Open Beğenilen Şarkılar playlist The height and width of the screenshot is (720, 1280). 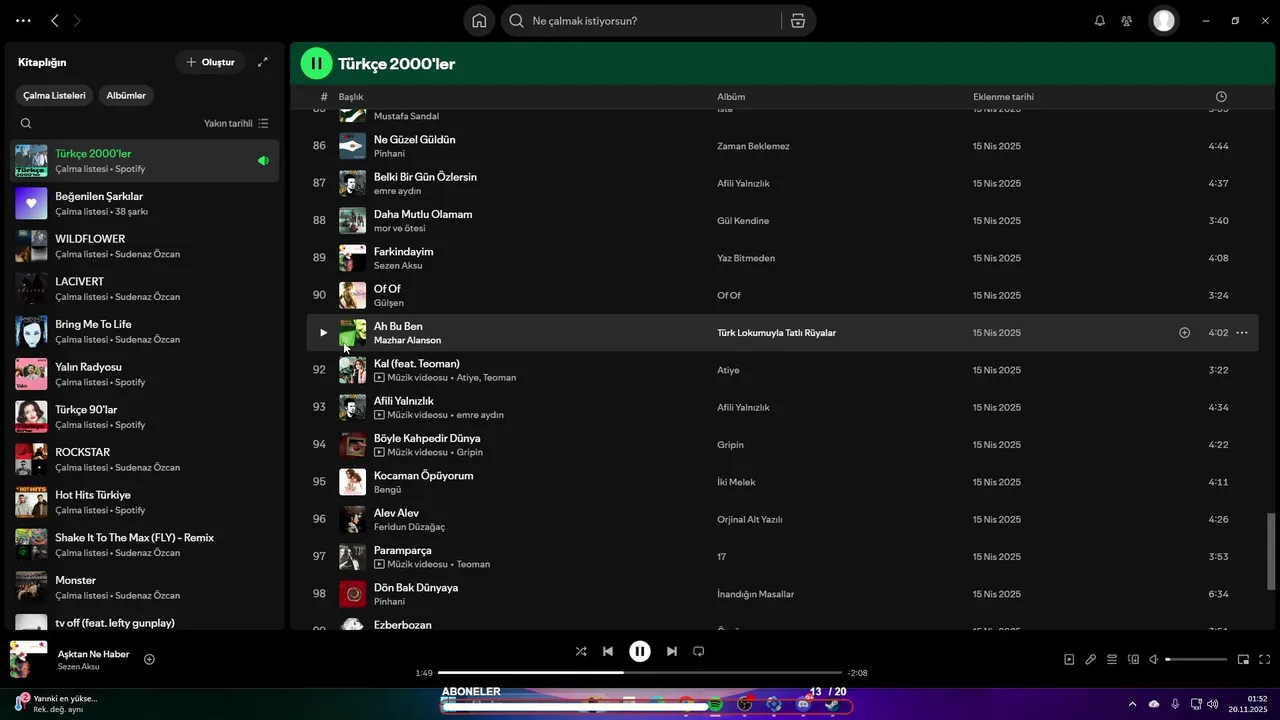[145, 203]
